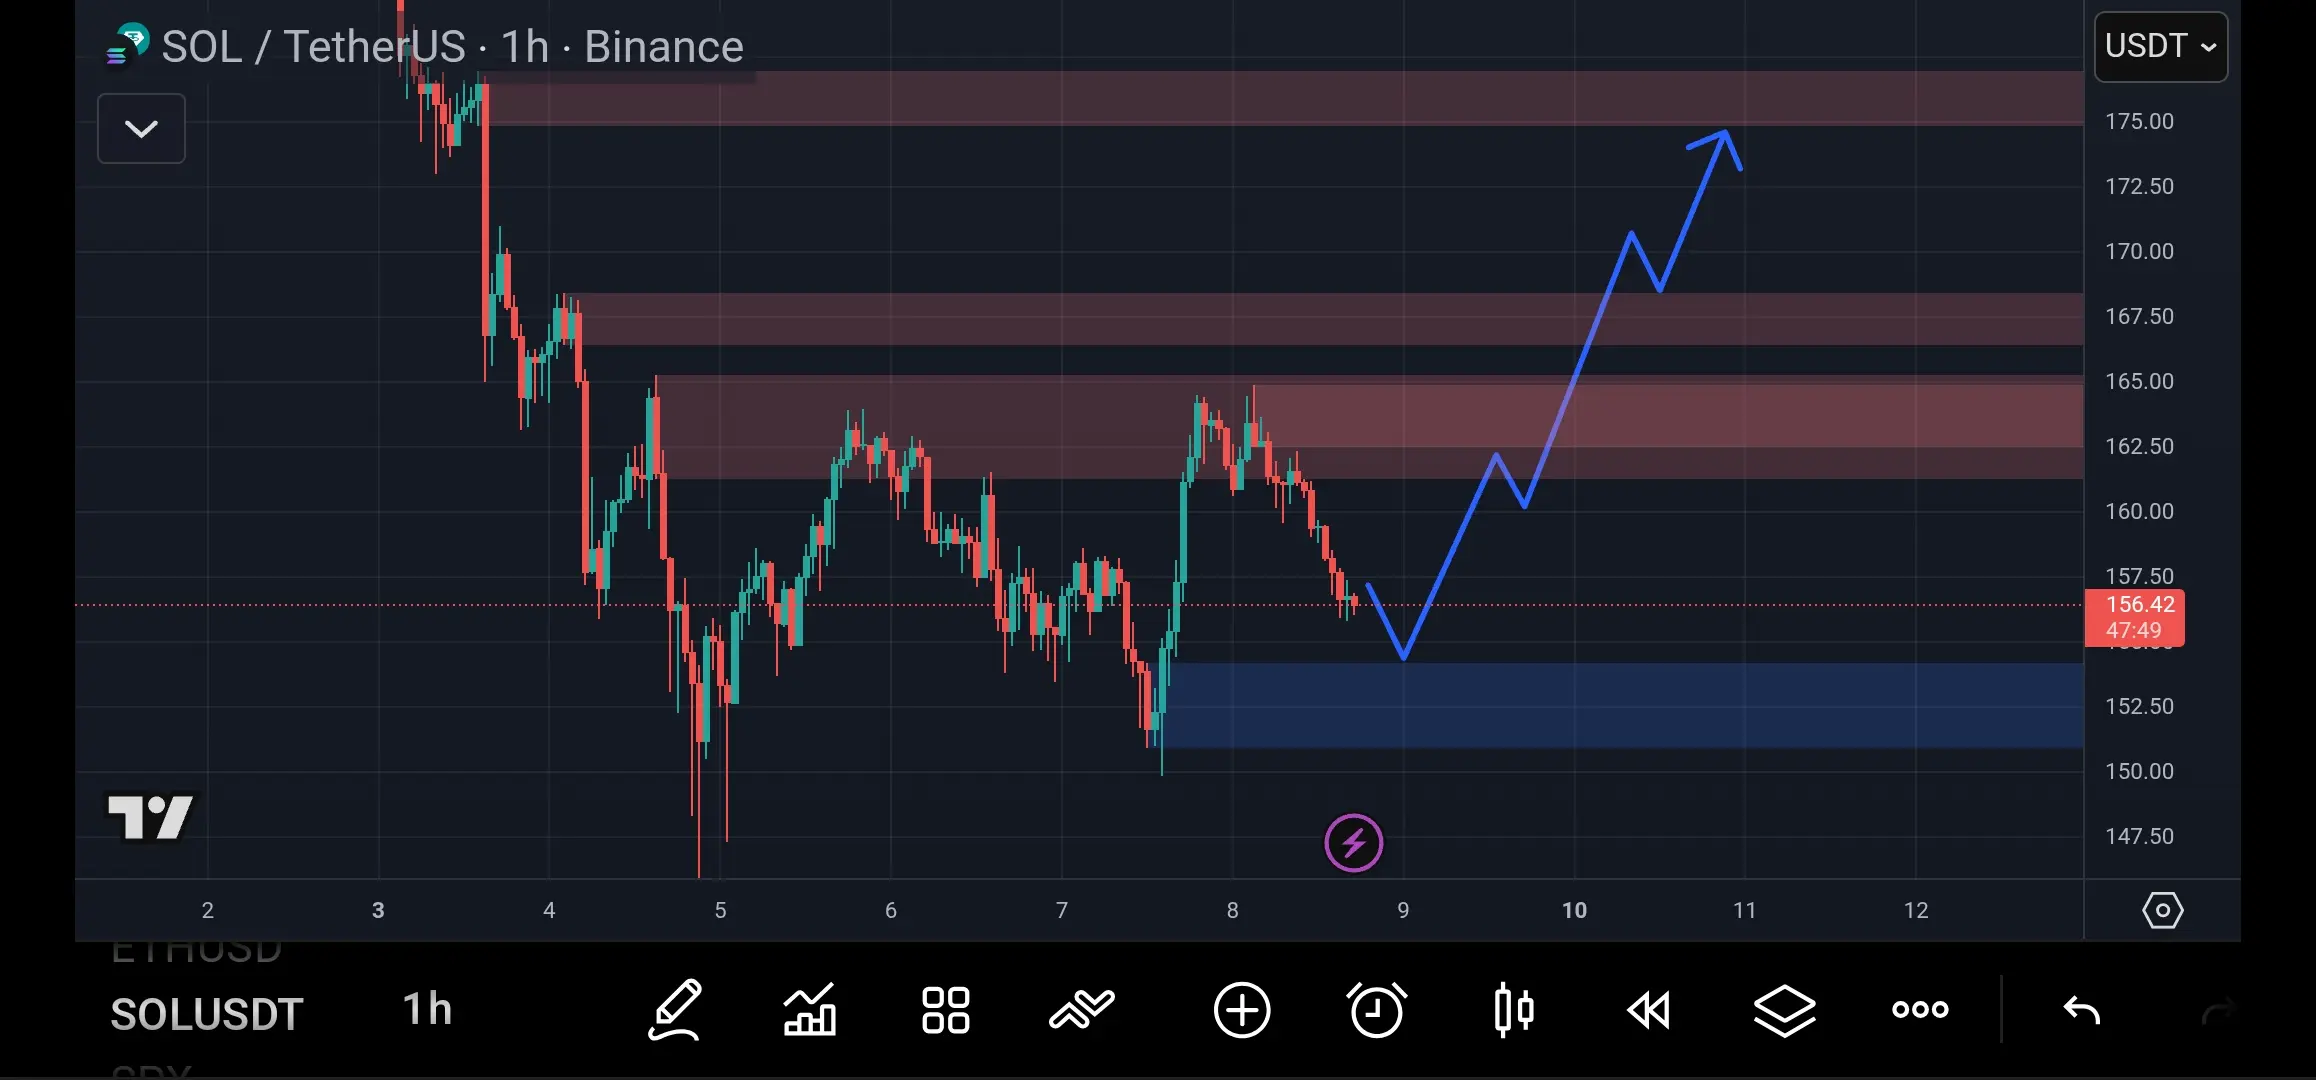Create an alert with alarm clock icon
The width and height of the screenshot is (2316, 1080).
[1377, 1010]
